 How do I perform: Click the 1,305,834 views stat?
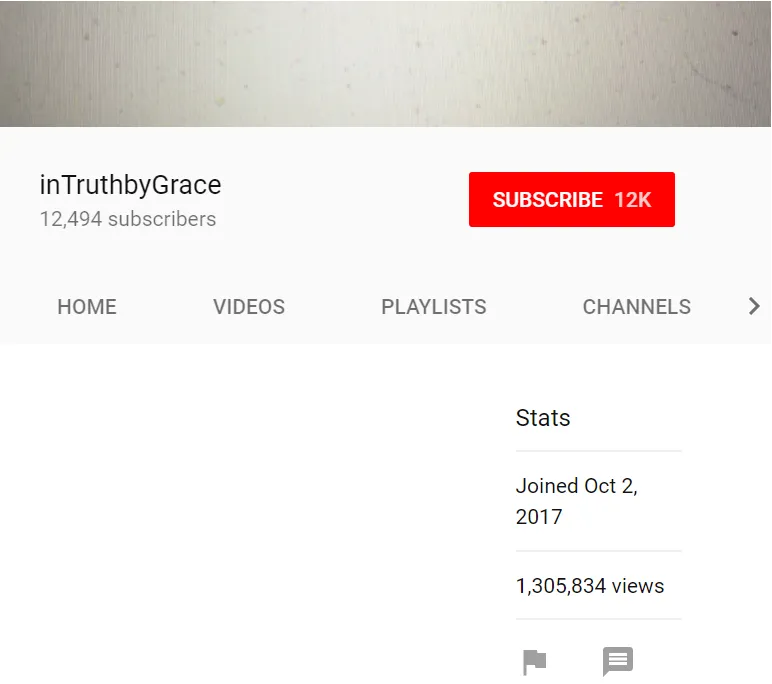tap(590, 586)
